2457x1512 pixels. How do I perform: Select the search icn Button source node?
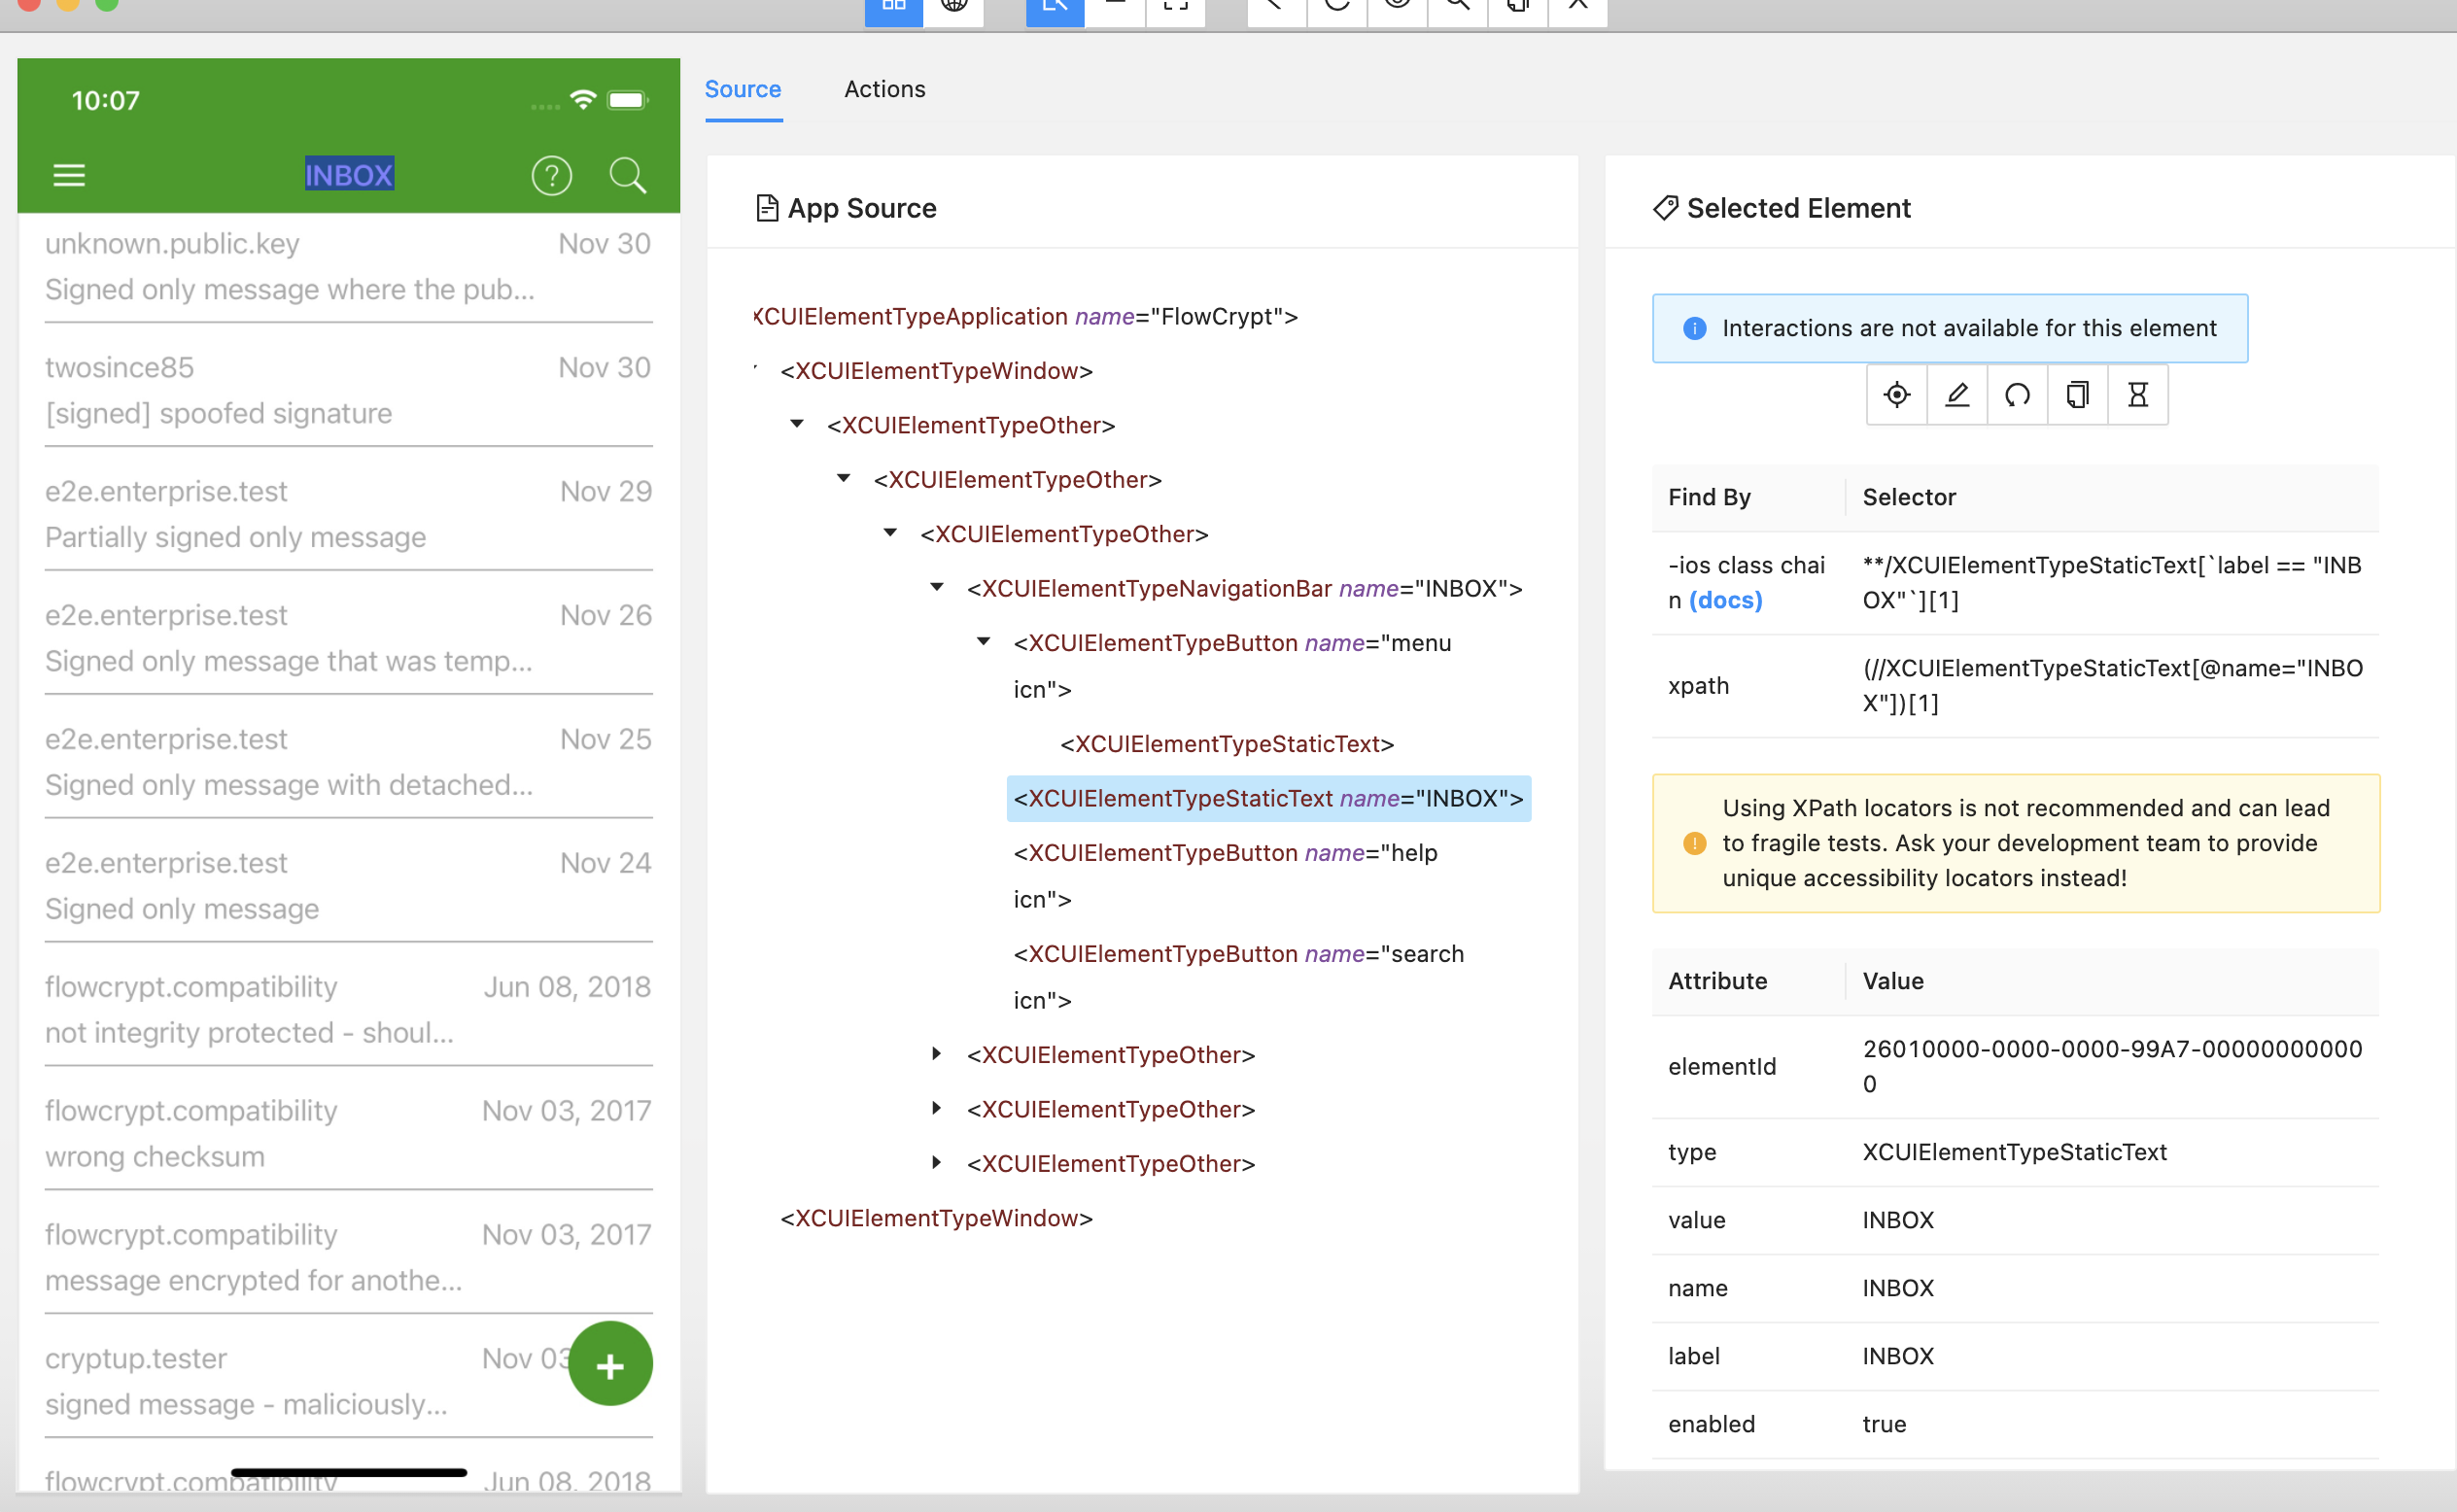pyautogui.click(x=1238, y=954)
